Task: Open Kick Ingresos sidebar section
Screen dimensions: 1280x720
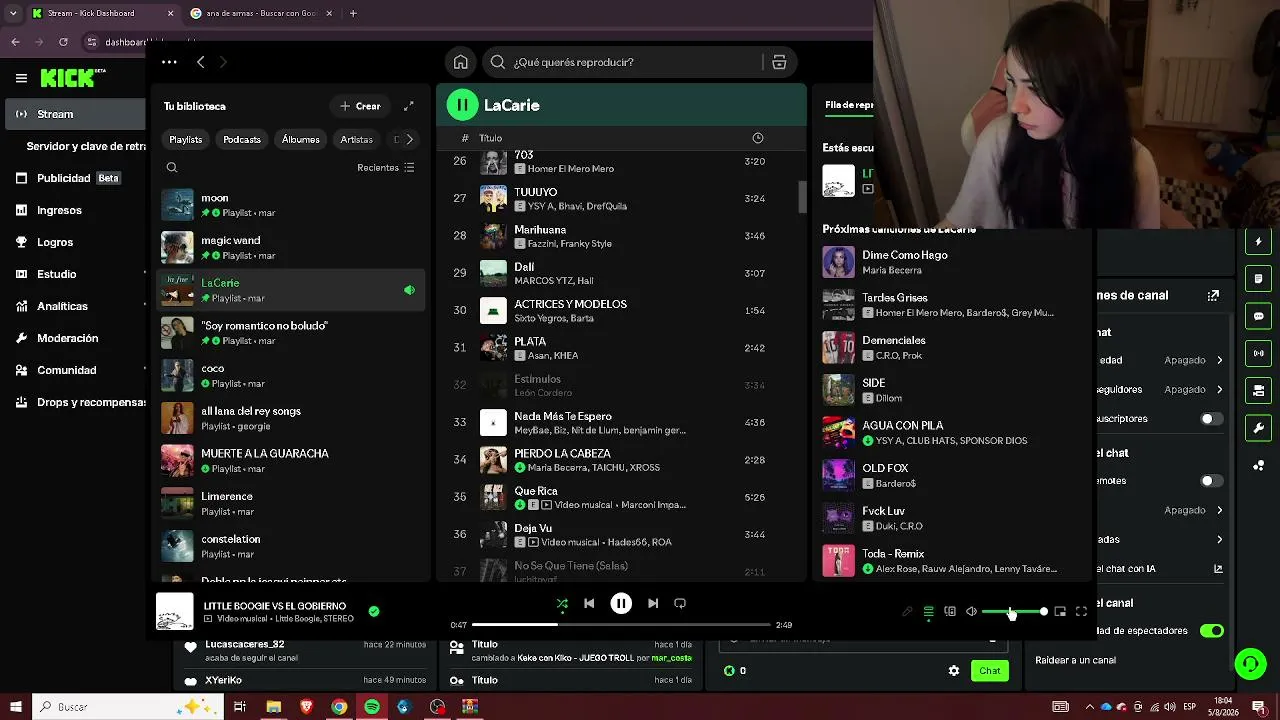Action: (x=59, y=210)
